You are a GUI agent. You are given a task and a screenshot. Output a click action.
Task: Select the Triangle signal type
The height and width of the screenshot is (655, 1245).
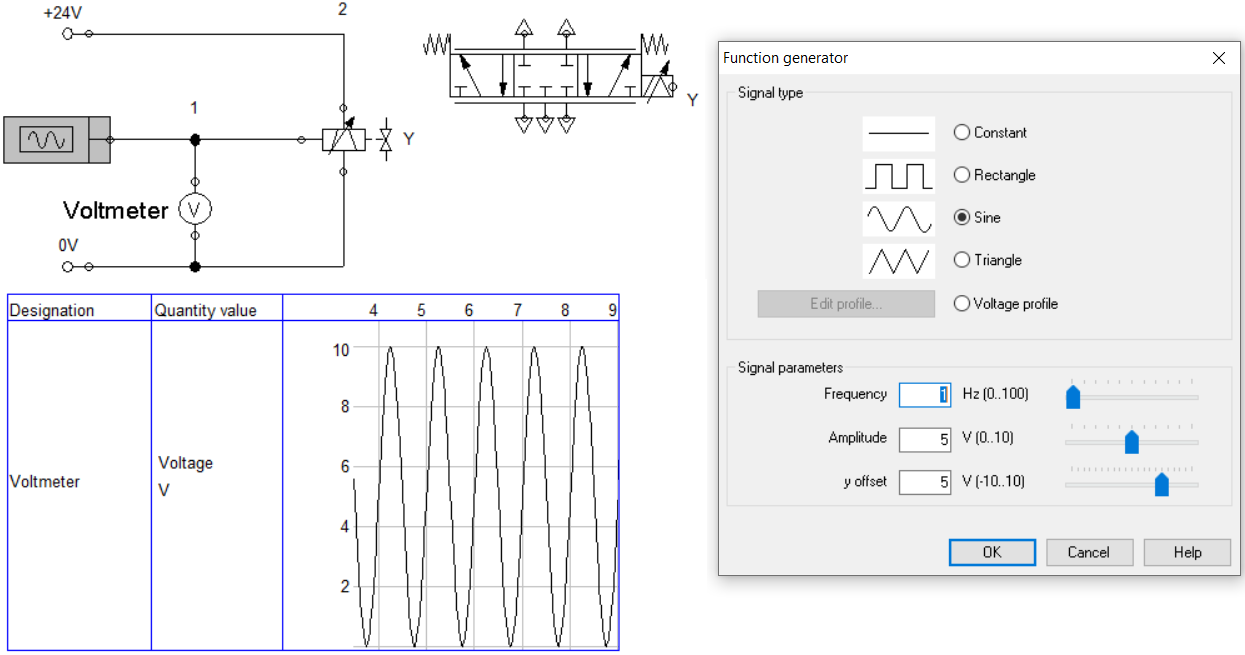(962, 260)
